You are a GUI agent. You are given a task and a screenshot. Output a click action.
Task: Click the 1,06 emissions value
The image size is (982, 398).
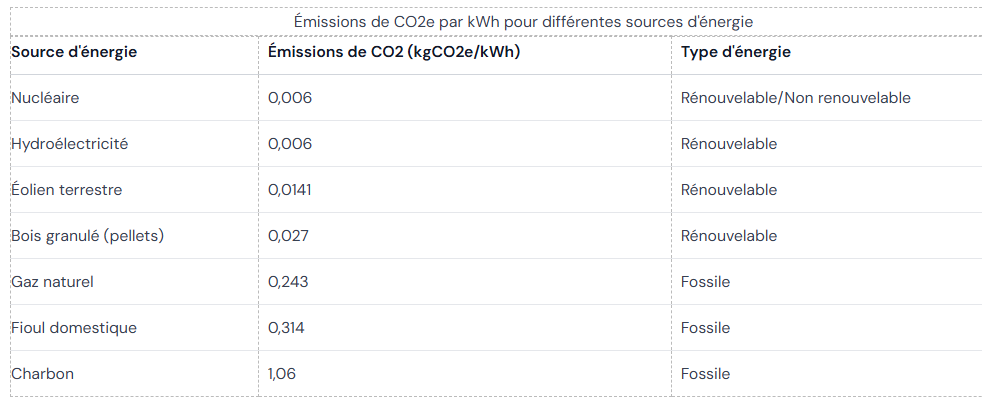(282, 374)
